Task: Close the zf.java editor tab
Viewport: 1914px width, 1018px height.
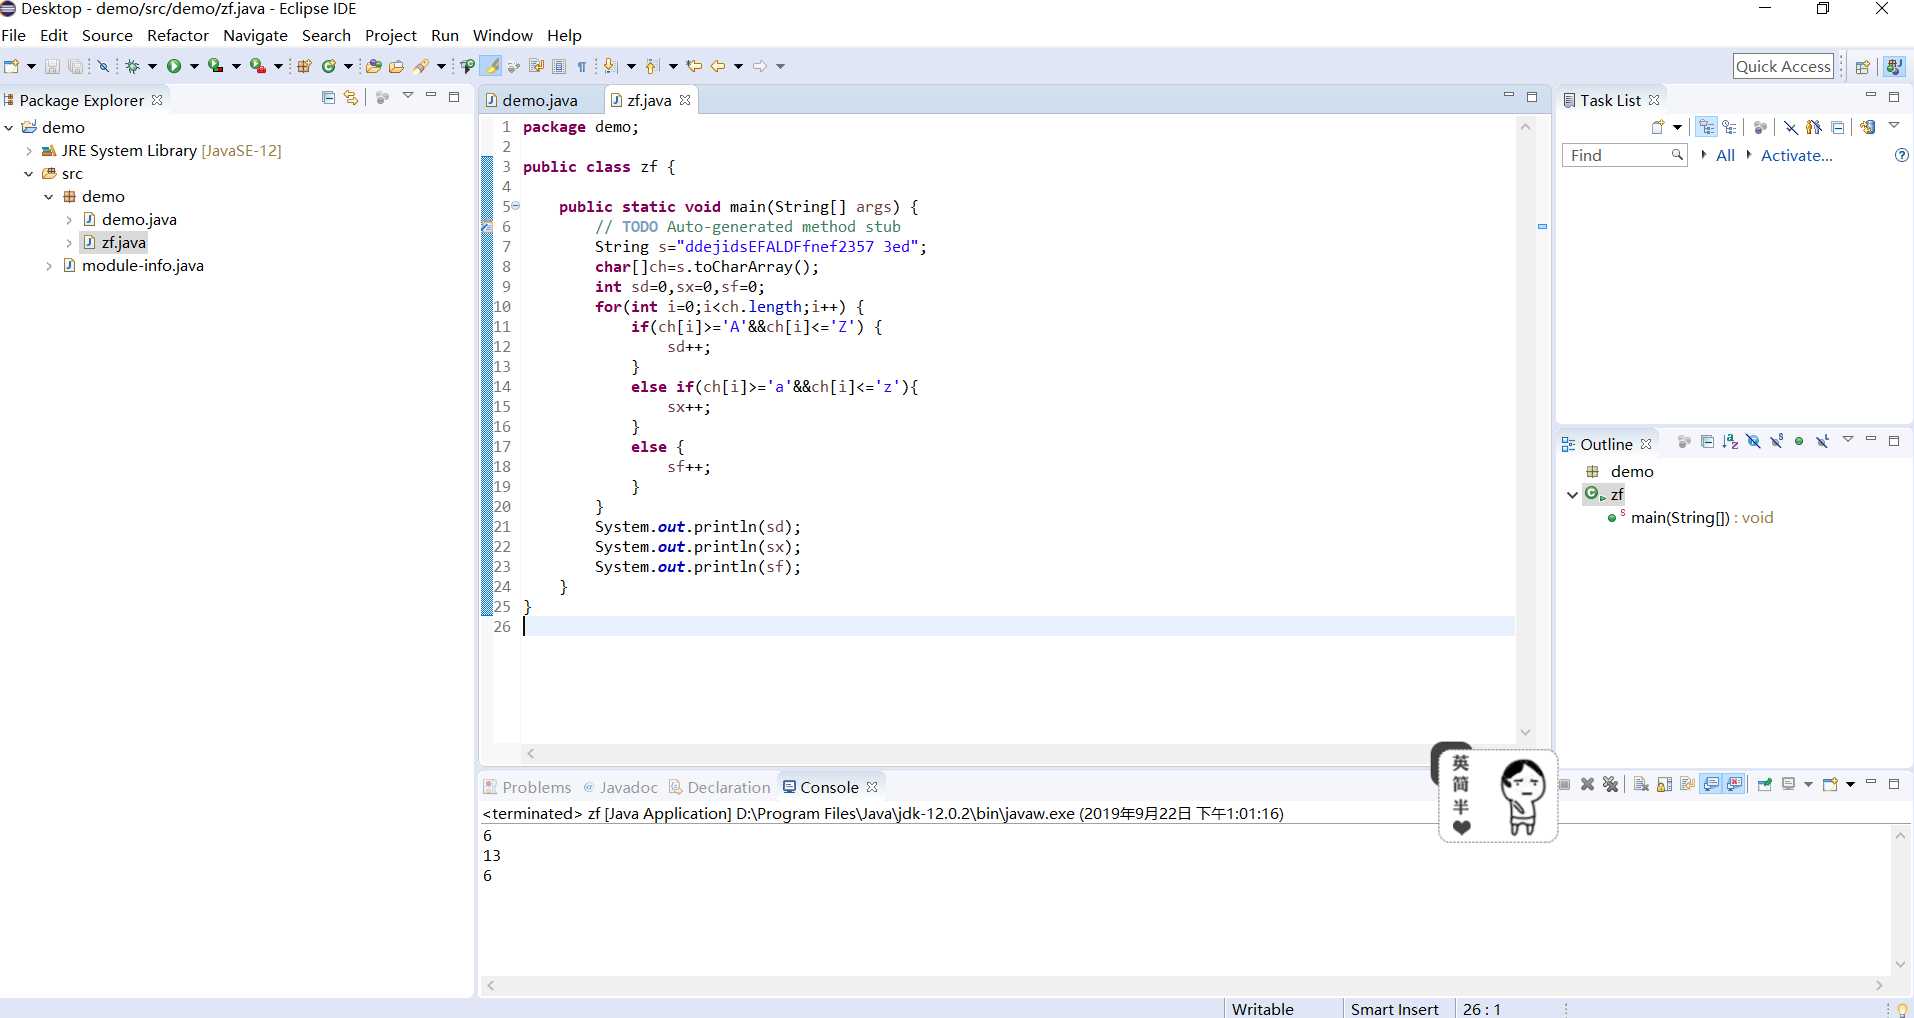Action: click(x=685, y=100)
